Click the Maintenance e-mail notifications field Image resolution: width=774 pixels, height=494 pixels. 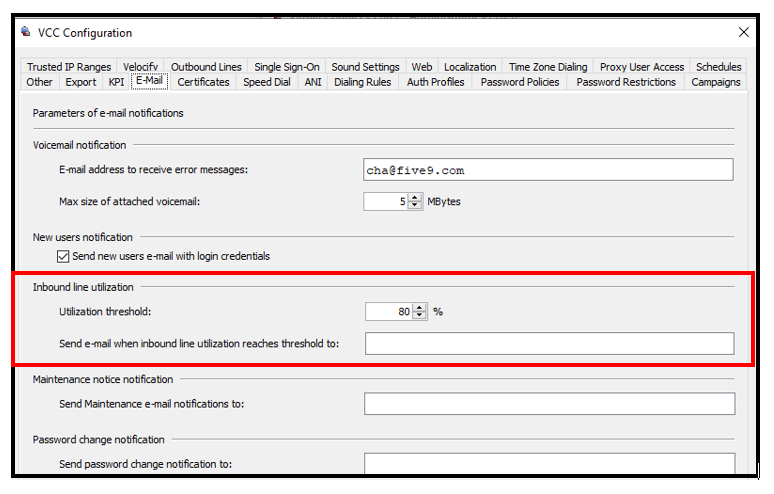click(549, 404)
